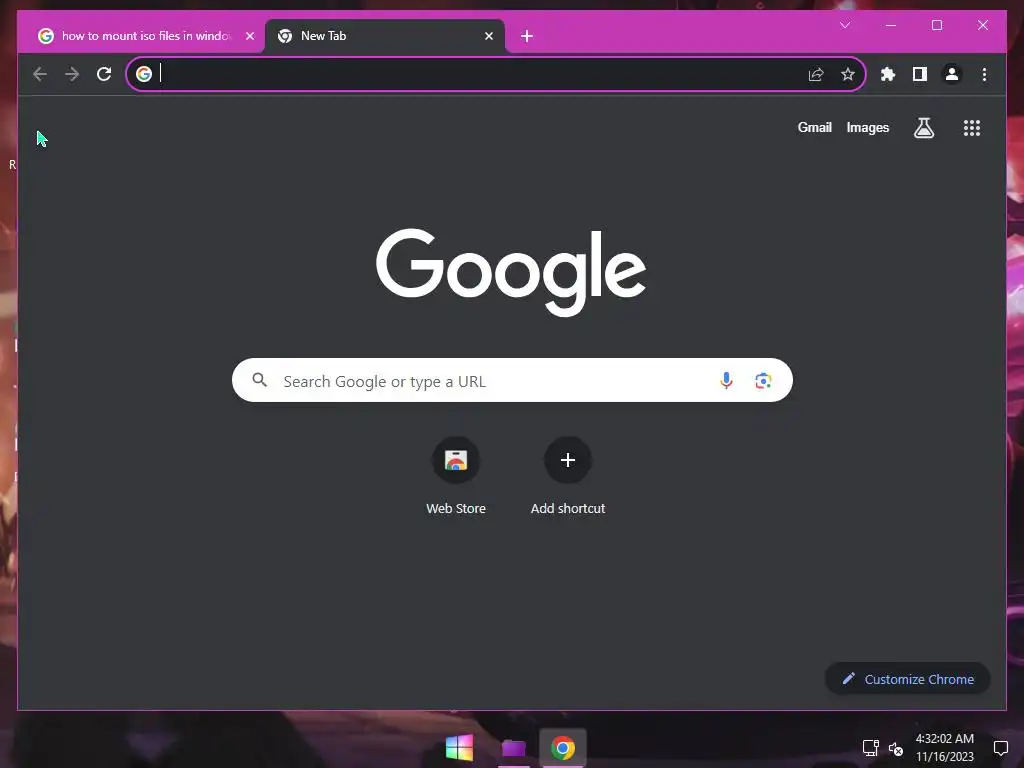This screenshot has height=768, width=1024.
Task: Reload the current page
Action: click(x=104, y=74)
